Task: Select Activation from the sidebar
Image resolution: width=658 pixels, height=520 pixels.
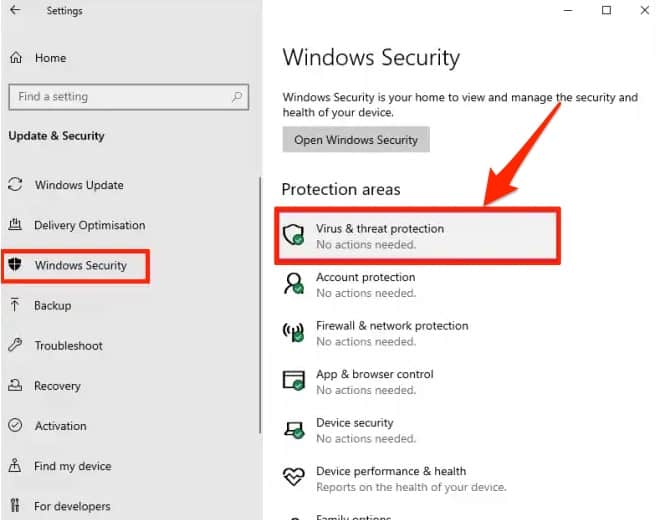Action: [x=60, y=425]
